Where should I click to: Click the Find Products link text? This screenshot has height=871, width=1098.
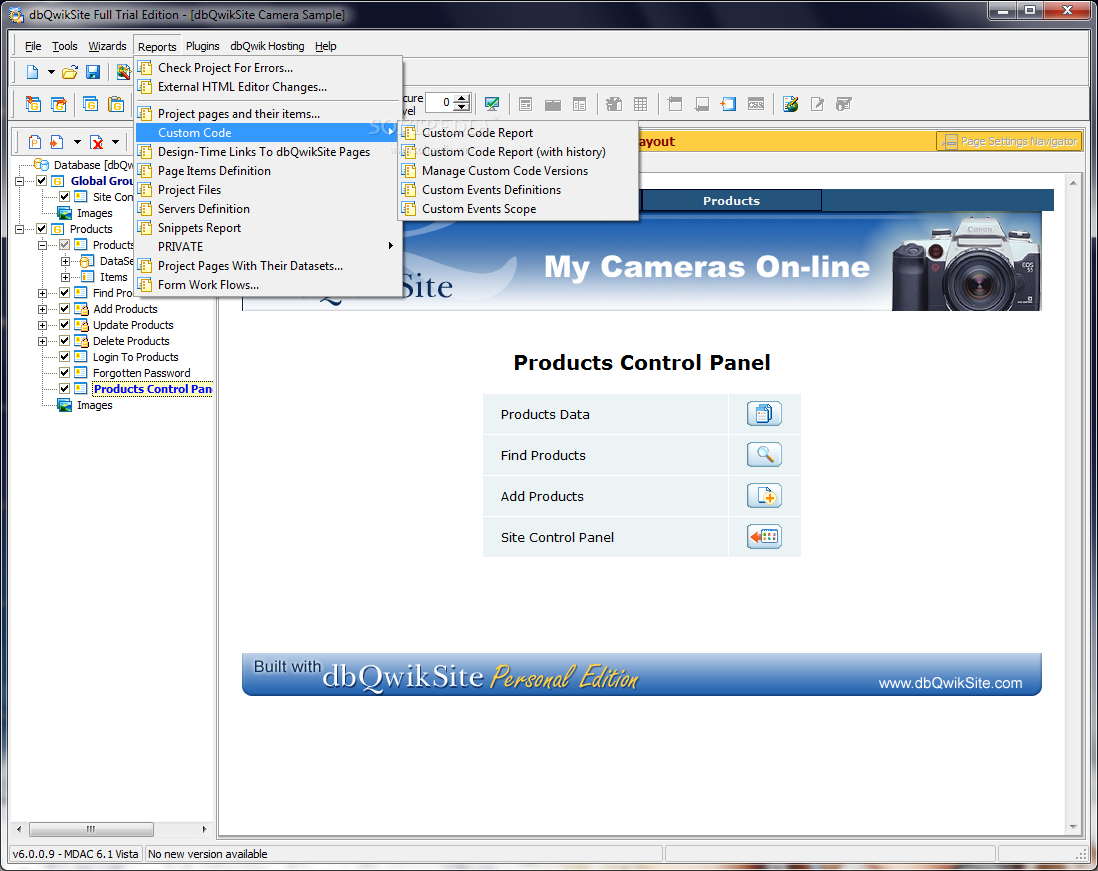[x=543, y=455]
